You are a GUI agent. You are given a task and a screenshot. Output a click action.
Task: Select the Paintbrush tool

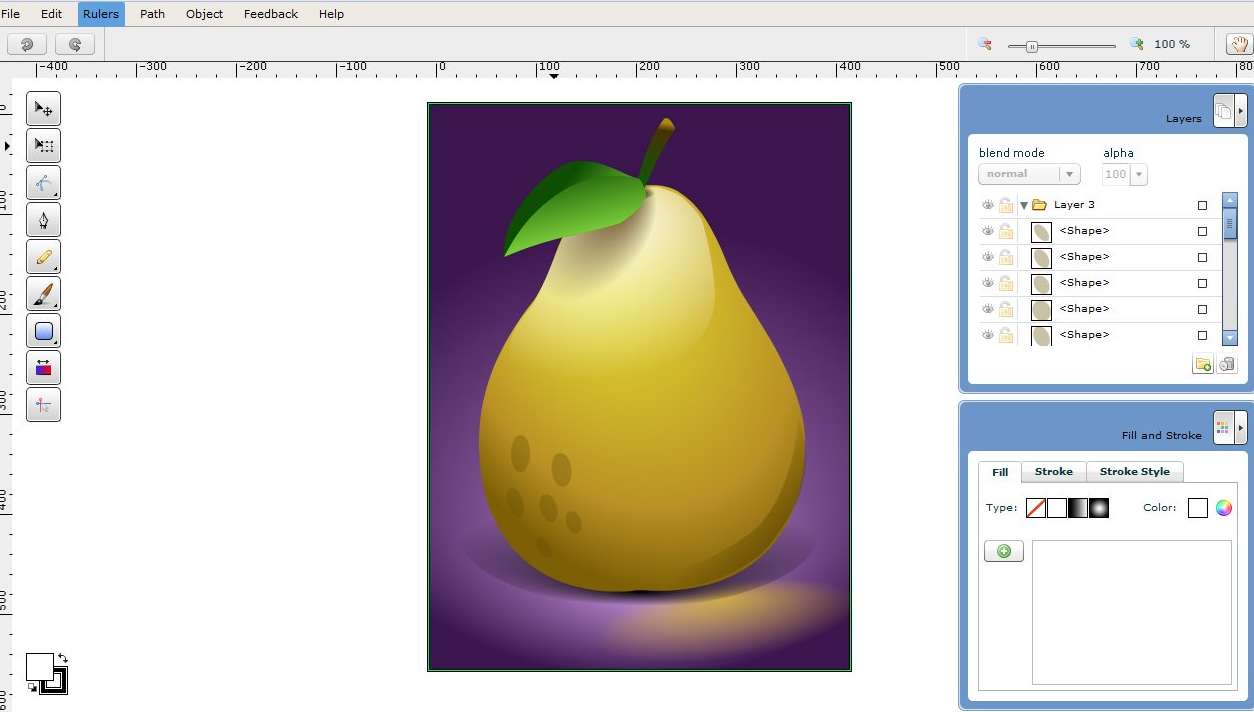(x=43, y=293)
